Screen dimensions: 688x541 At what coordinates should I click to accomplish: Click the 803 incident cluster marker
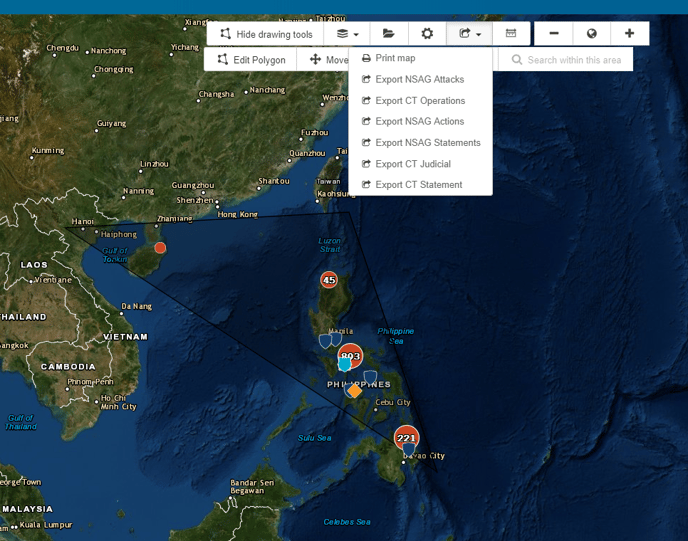[351, 355]
